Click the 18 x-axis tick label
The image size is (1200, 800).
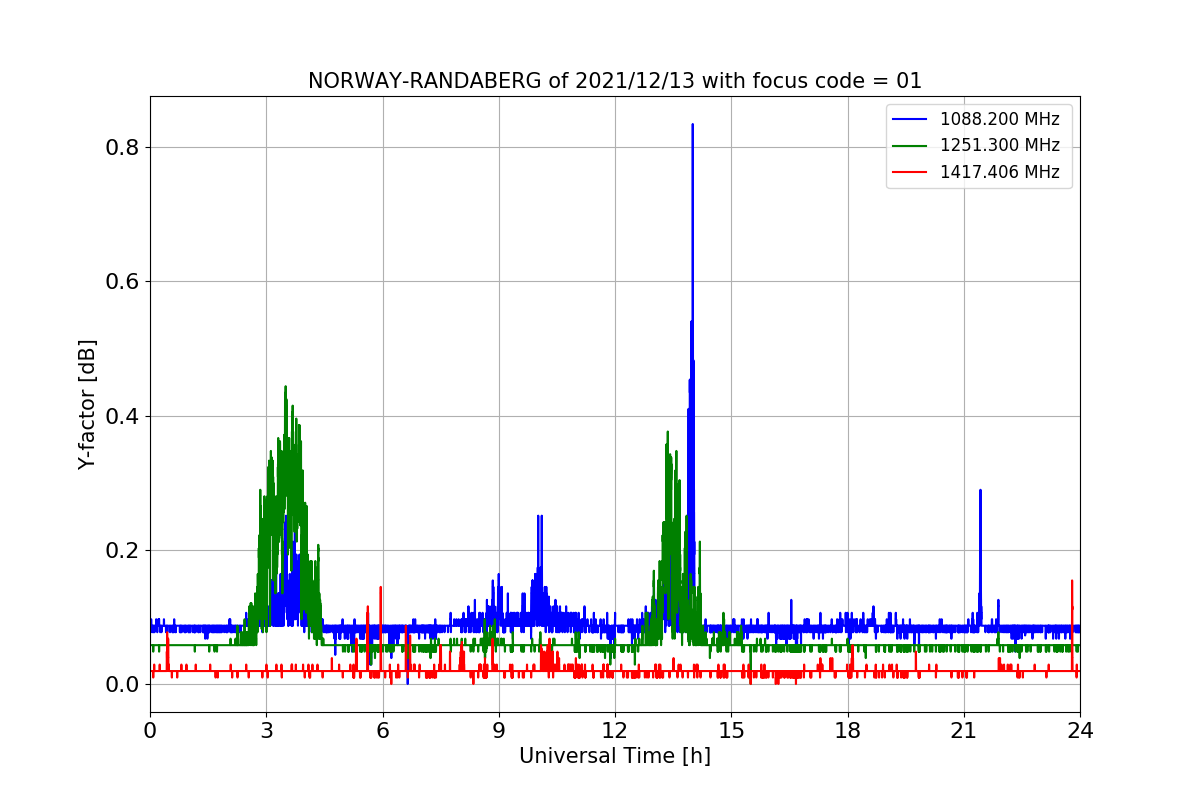(848, 731)
